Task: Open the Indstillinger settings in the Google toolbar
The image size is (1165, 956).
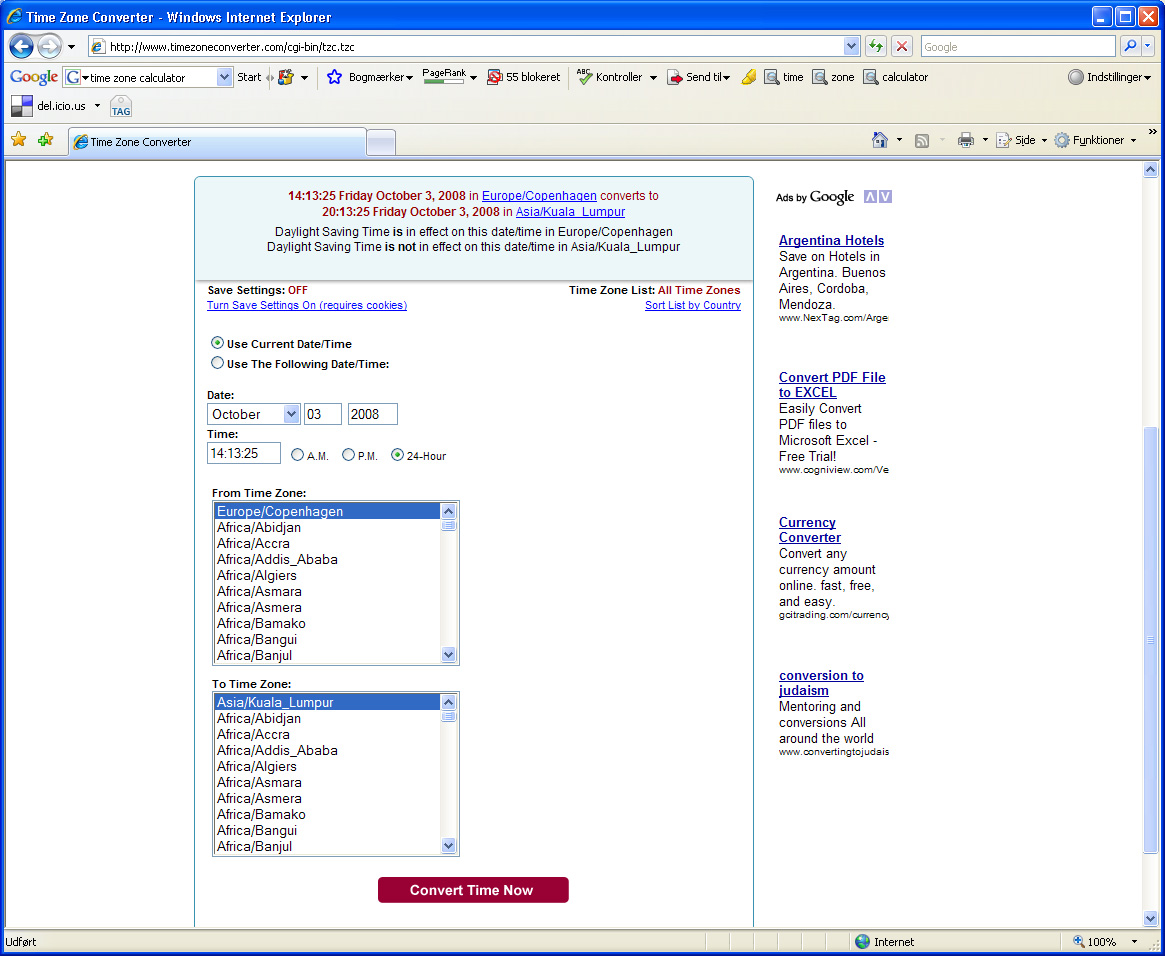Action: (x=1109, y=77)
